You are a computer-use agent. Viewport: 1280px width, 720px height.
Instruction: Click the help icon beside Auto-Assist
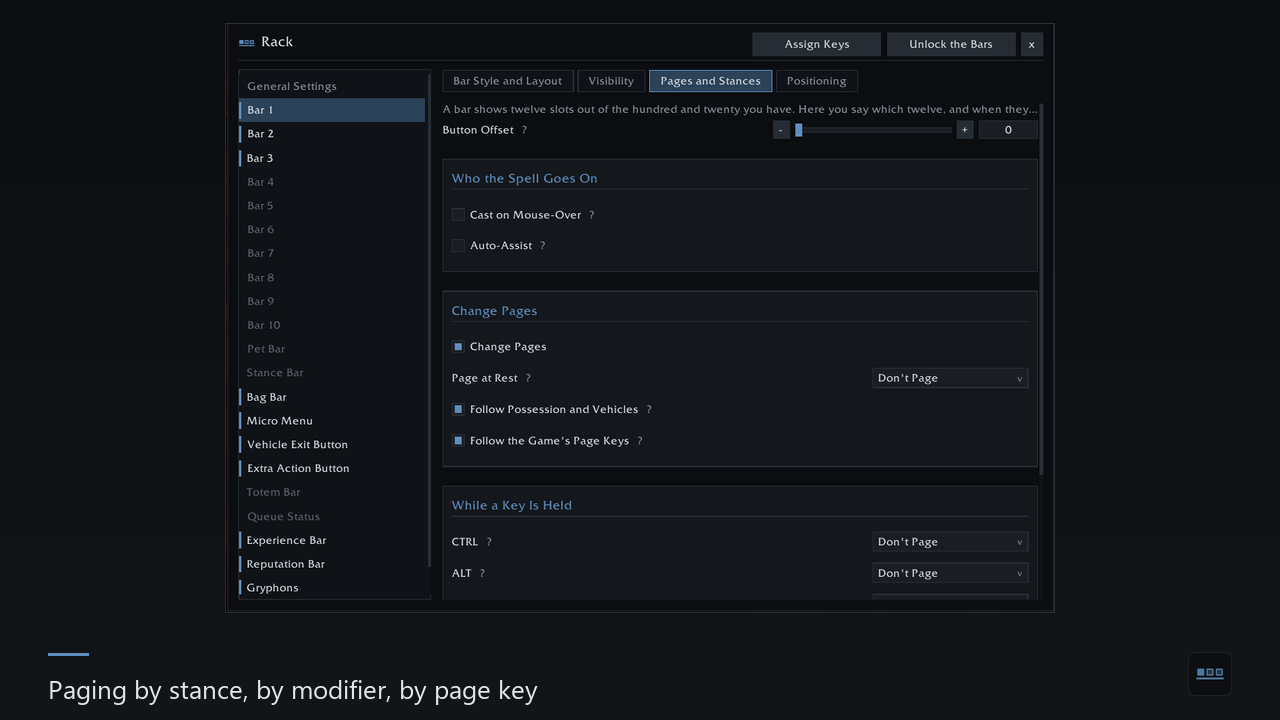coord(542,246)
